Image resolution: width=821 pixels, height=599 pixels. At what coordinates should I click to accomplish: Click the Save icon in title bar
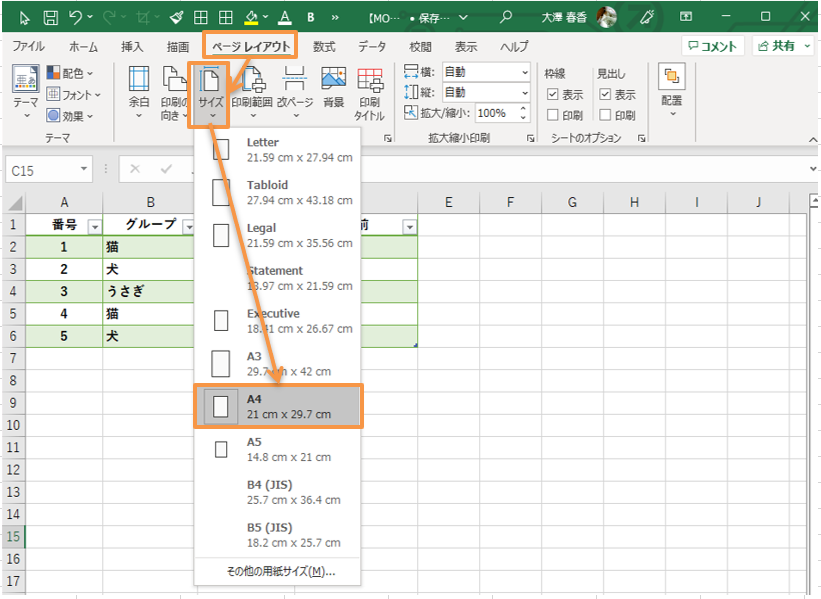coord(51,17)
